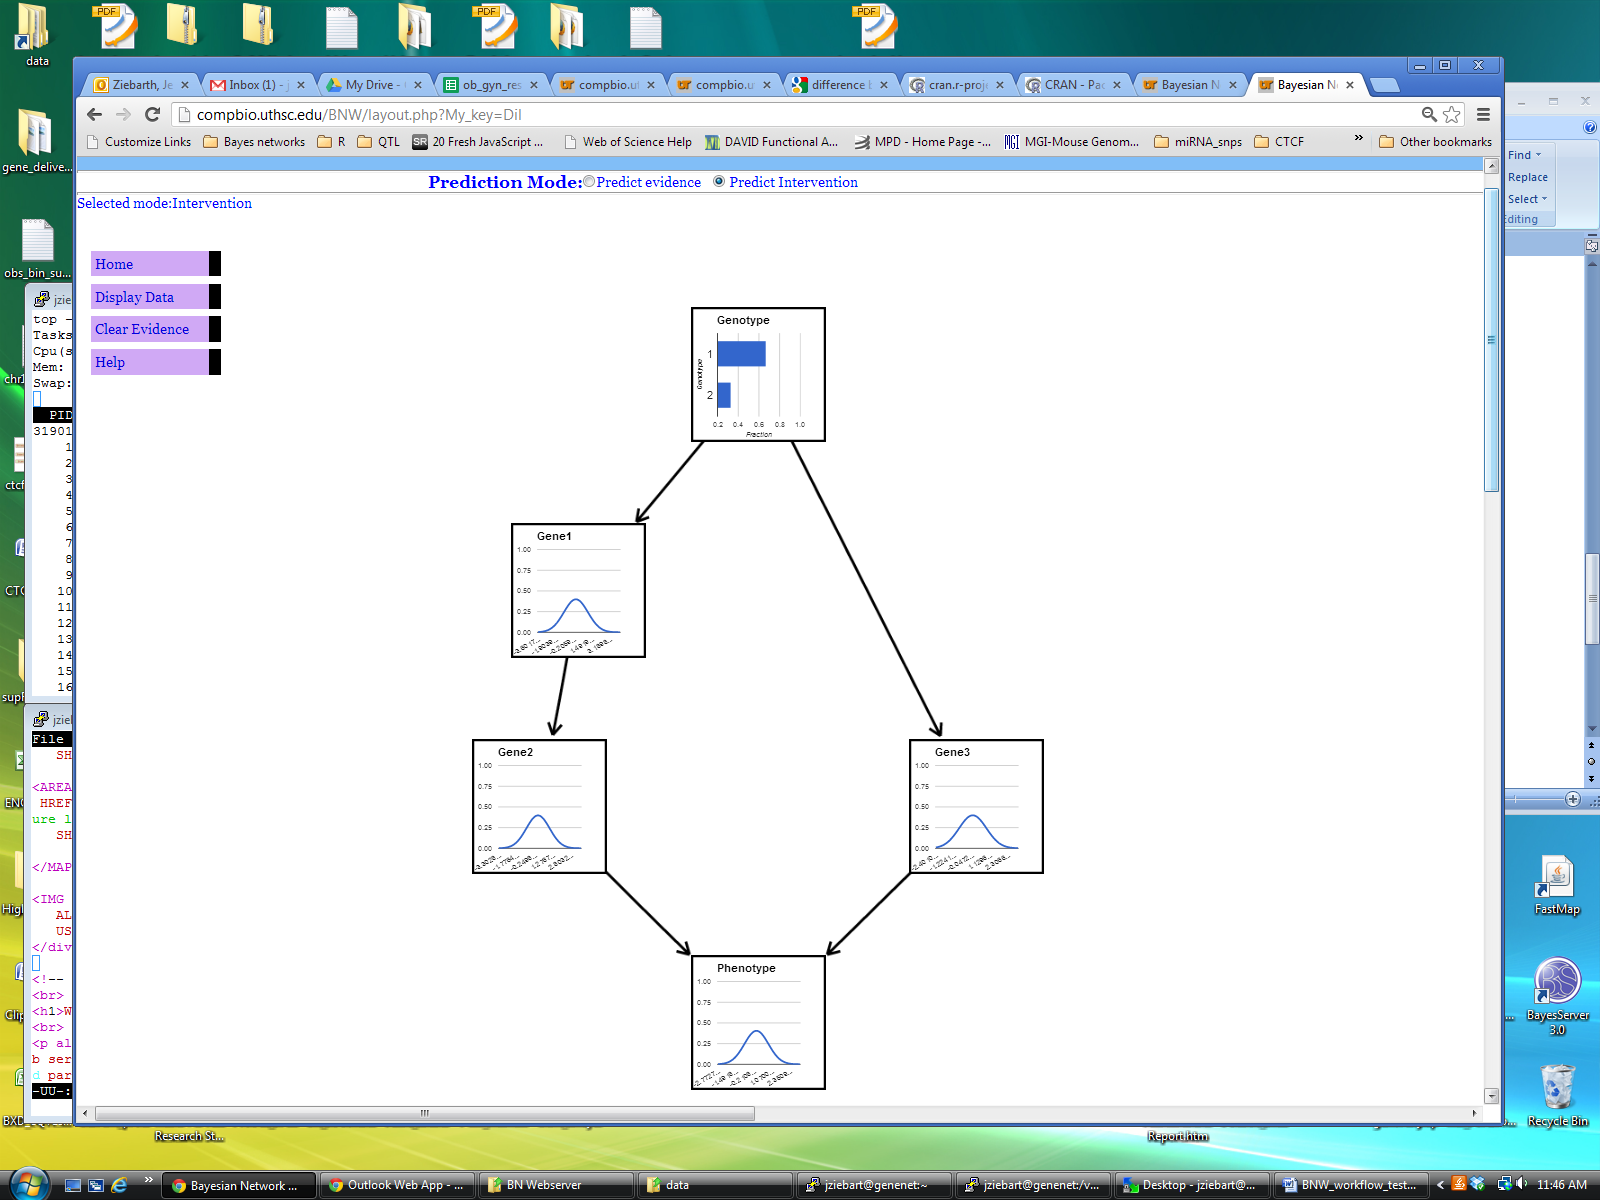Click the taskbar clock 11:46 AM
This screenshot has height=1200, width=1600.
tap(1562, 1185)
